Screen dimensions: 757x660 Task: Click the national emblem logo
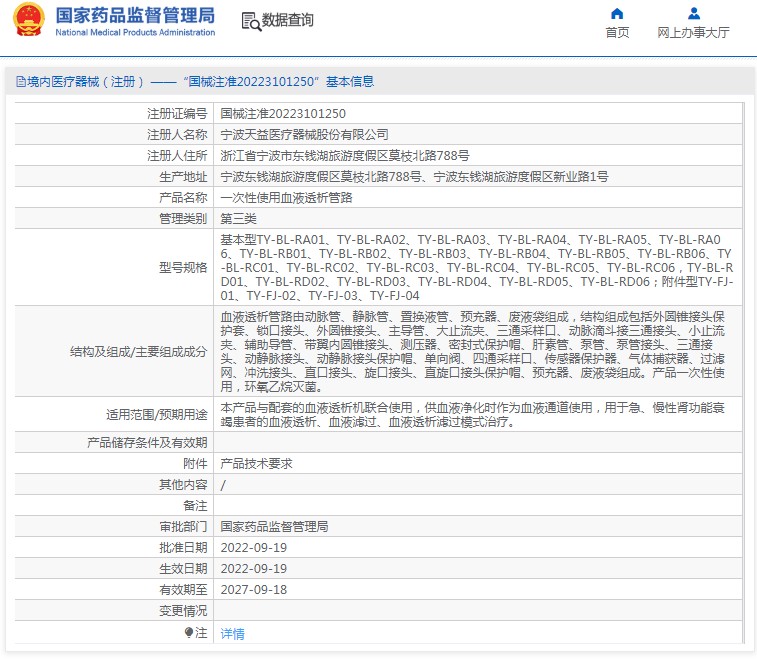(x=28, y=20)
